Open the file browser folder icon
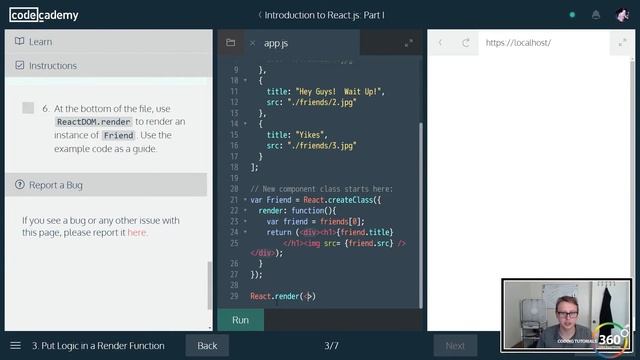The height and width of the screenshot is (360, 640). [231, 42]
